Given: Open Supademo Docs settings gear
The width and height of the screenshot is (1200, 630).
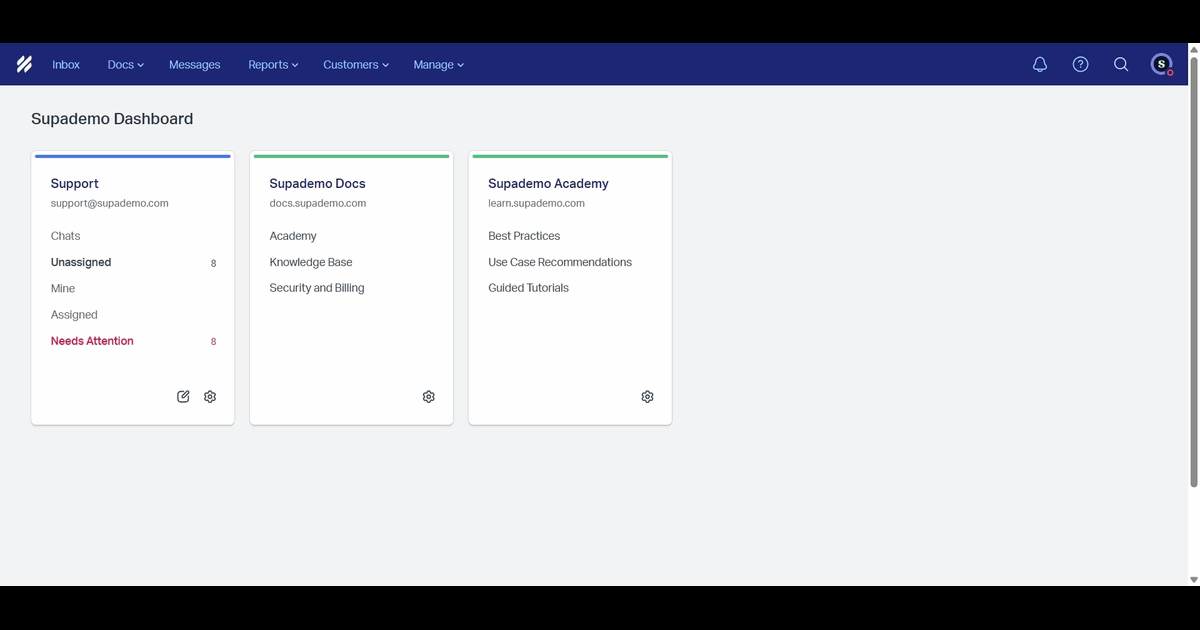Looking at the screenshot, I should [x=429, y=397].
